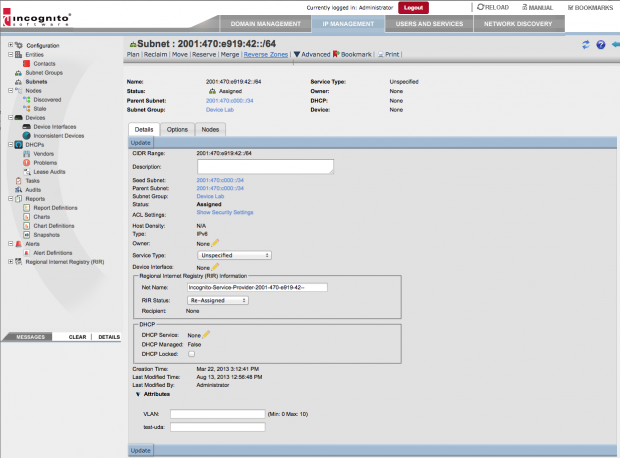Click the Chart Definitions icon

click(26, 226)
